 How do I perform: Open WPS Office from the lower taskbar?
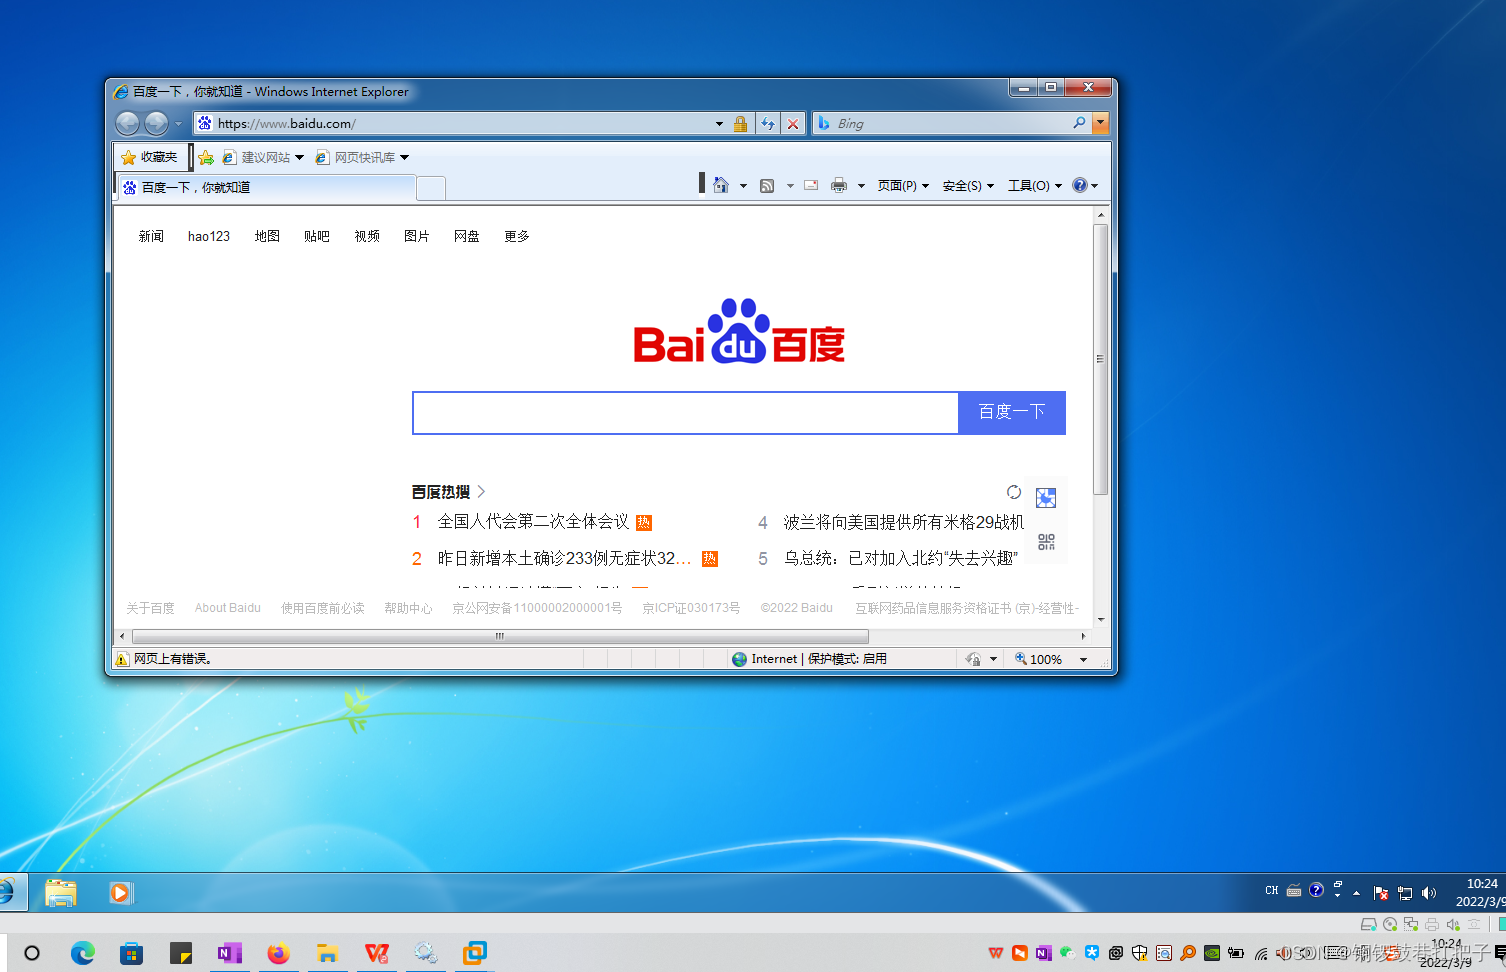tap(377, 953)
